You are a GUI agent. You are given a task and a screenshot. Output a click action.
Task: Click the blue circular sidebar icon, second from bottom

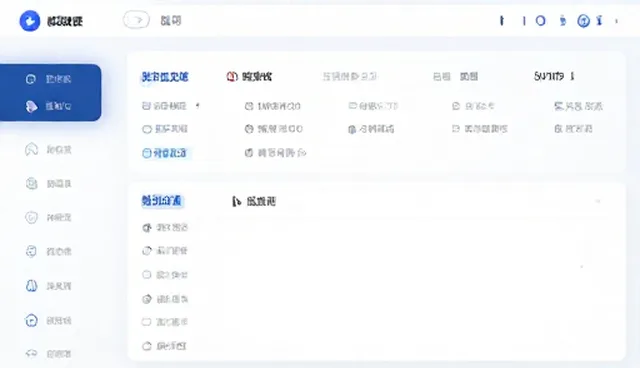31,320
